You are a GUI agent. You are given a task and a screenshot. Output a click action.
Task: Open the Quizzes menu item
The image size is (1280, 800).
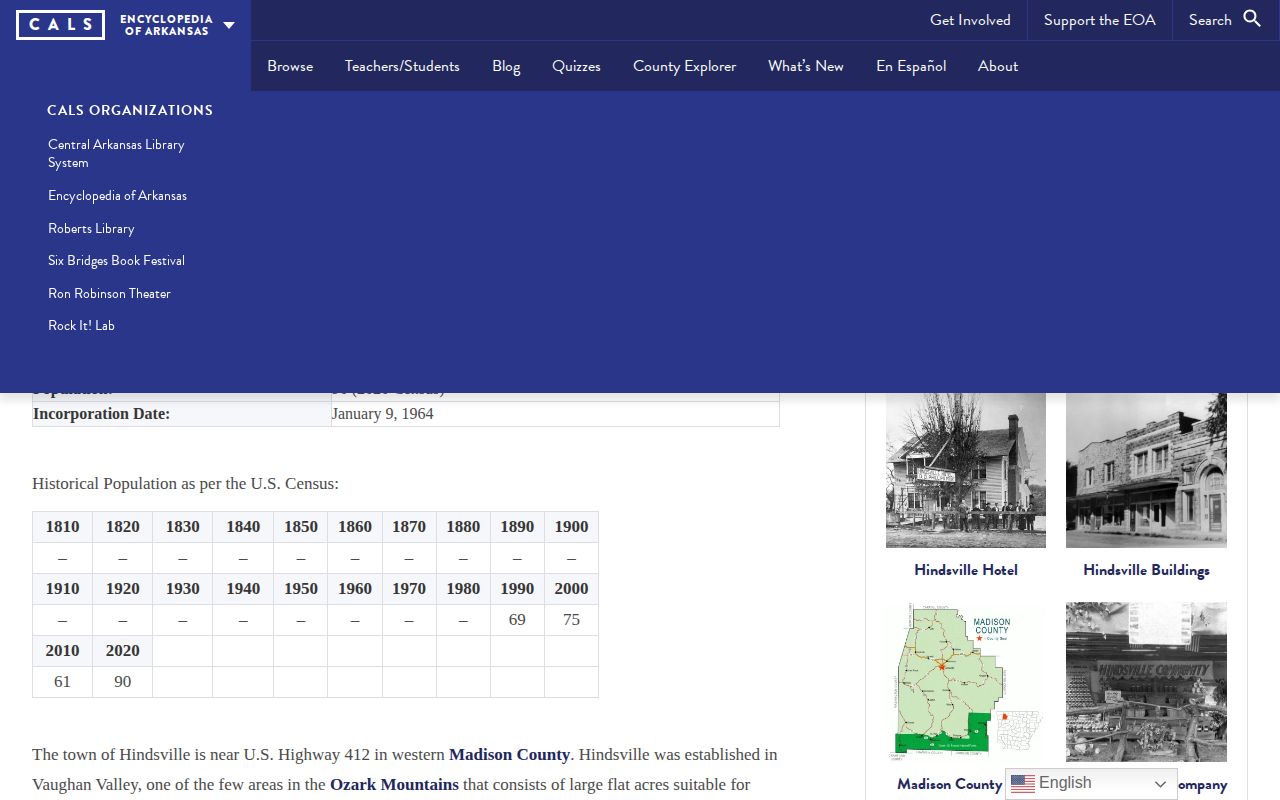pyautogui.click(x=576, y=66)
